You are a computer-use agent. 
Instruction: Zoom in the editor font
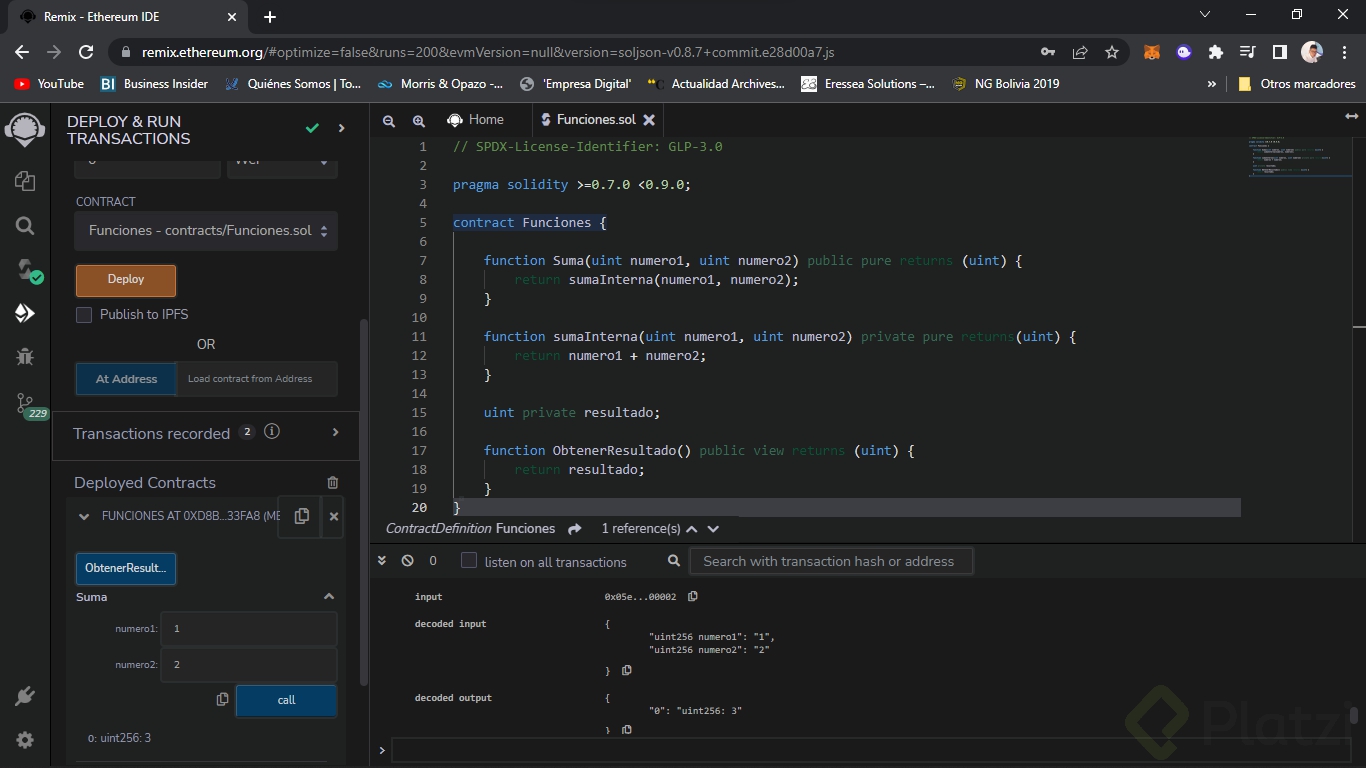419,120
